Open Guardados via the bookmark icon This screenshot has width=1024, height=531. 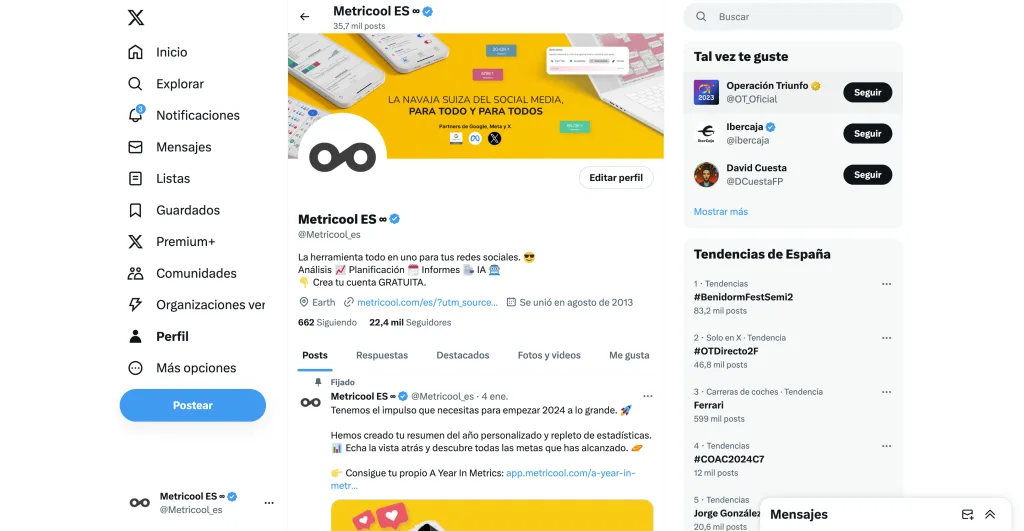pos(135,210)
